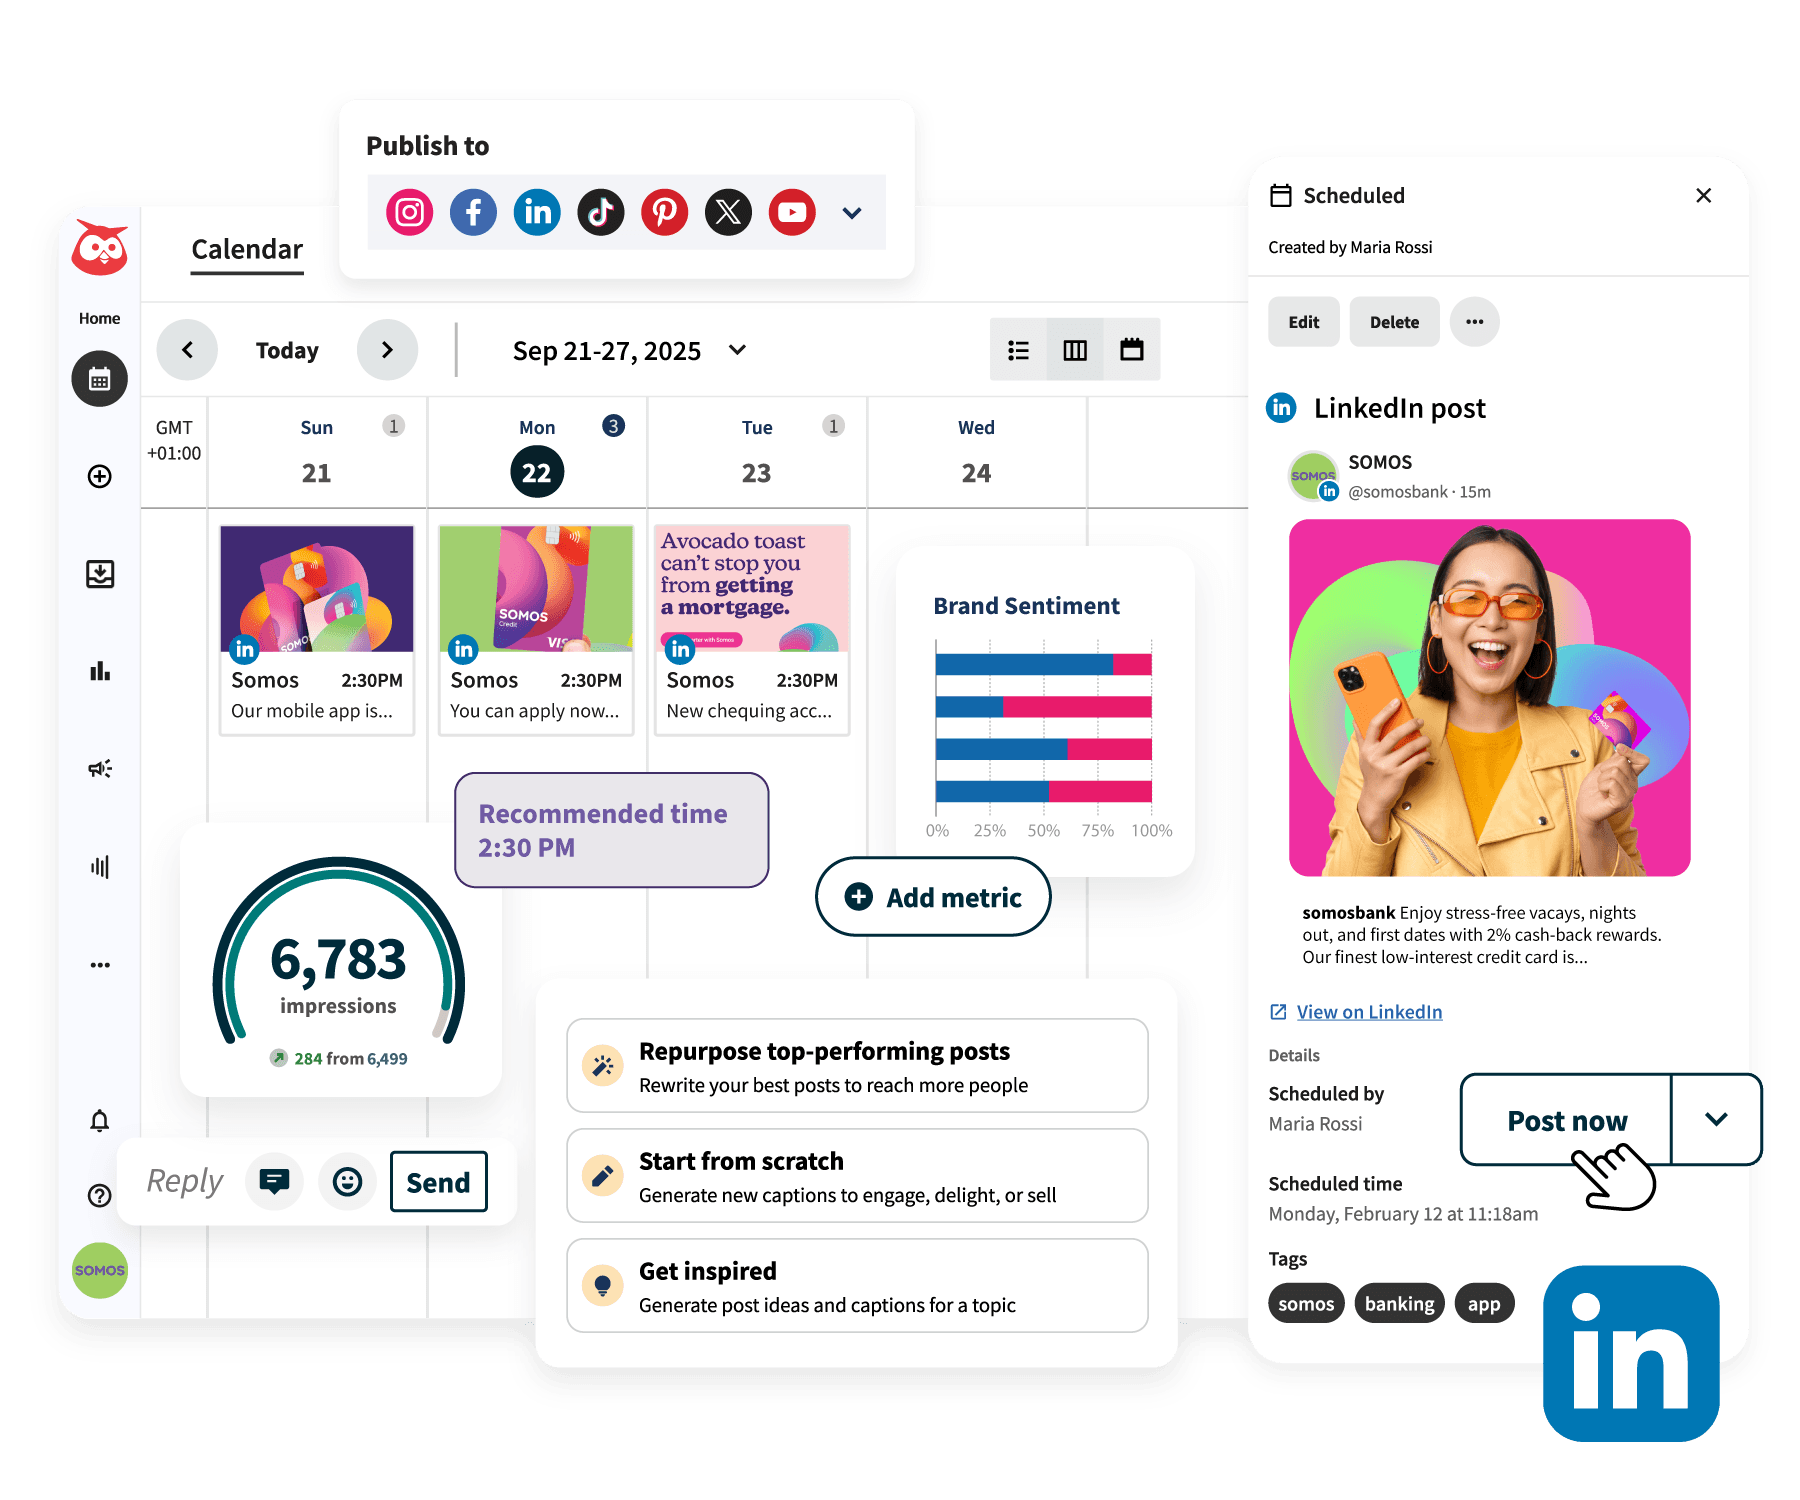Screen dimensions: 1800x1500
Task: Switch to month calendar view
Action: (x=1132, y=350)
